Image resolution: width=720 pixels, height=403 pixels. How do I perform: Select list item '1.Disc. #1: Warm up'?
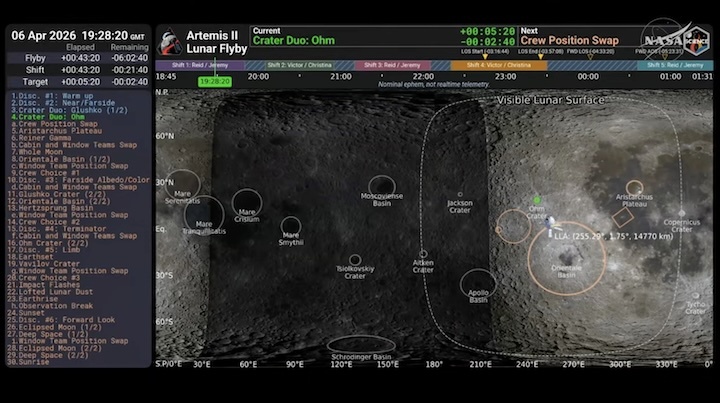[x=52, y=96]
